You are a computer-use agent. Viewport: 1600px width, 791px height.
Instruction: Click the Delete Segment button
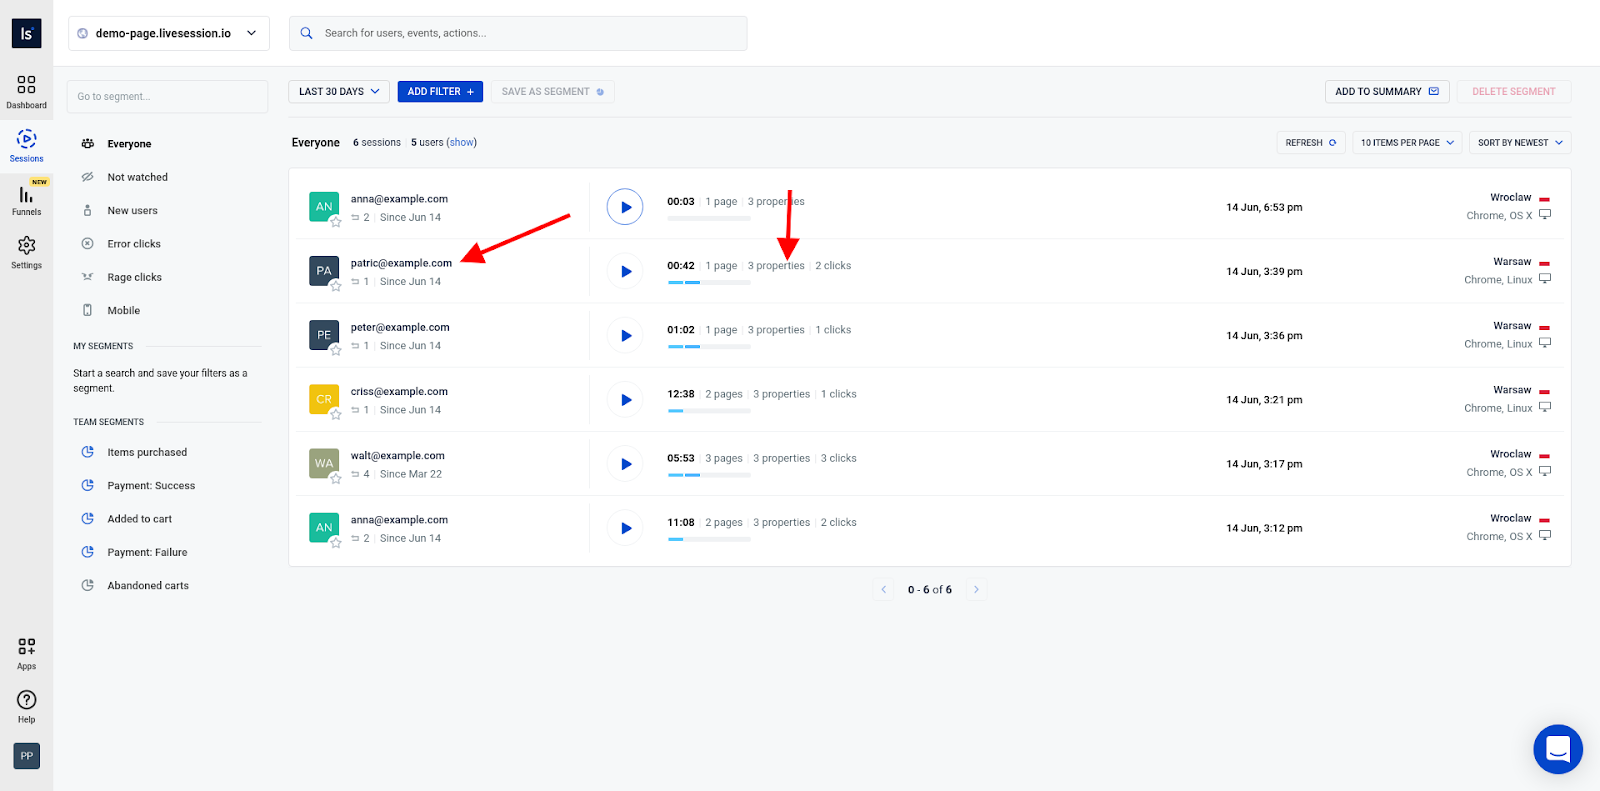(x=1513, y=91)
